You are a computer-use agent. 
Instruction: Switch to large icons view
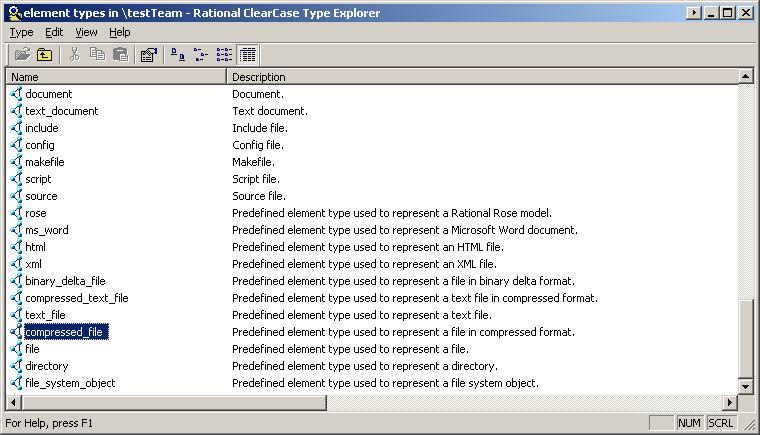click(x=177, y=55)
